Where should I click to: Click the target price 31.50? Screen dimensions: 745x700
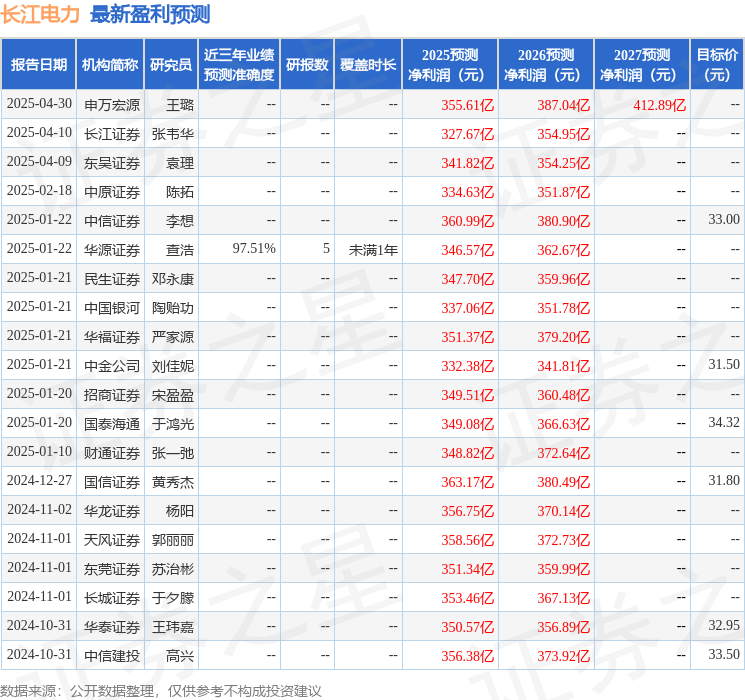click(724, 364)
